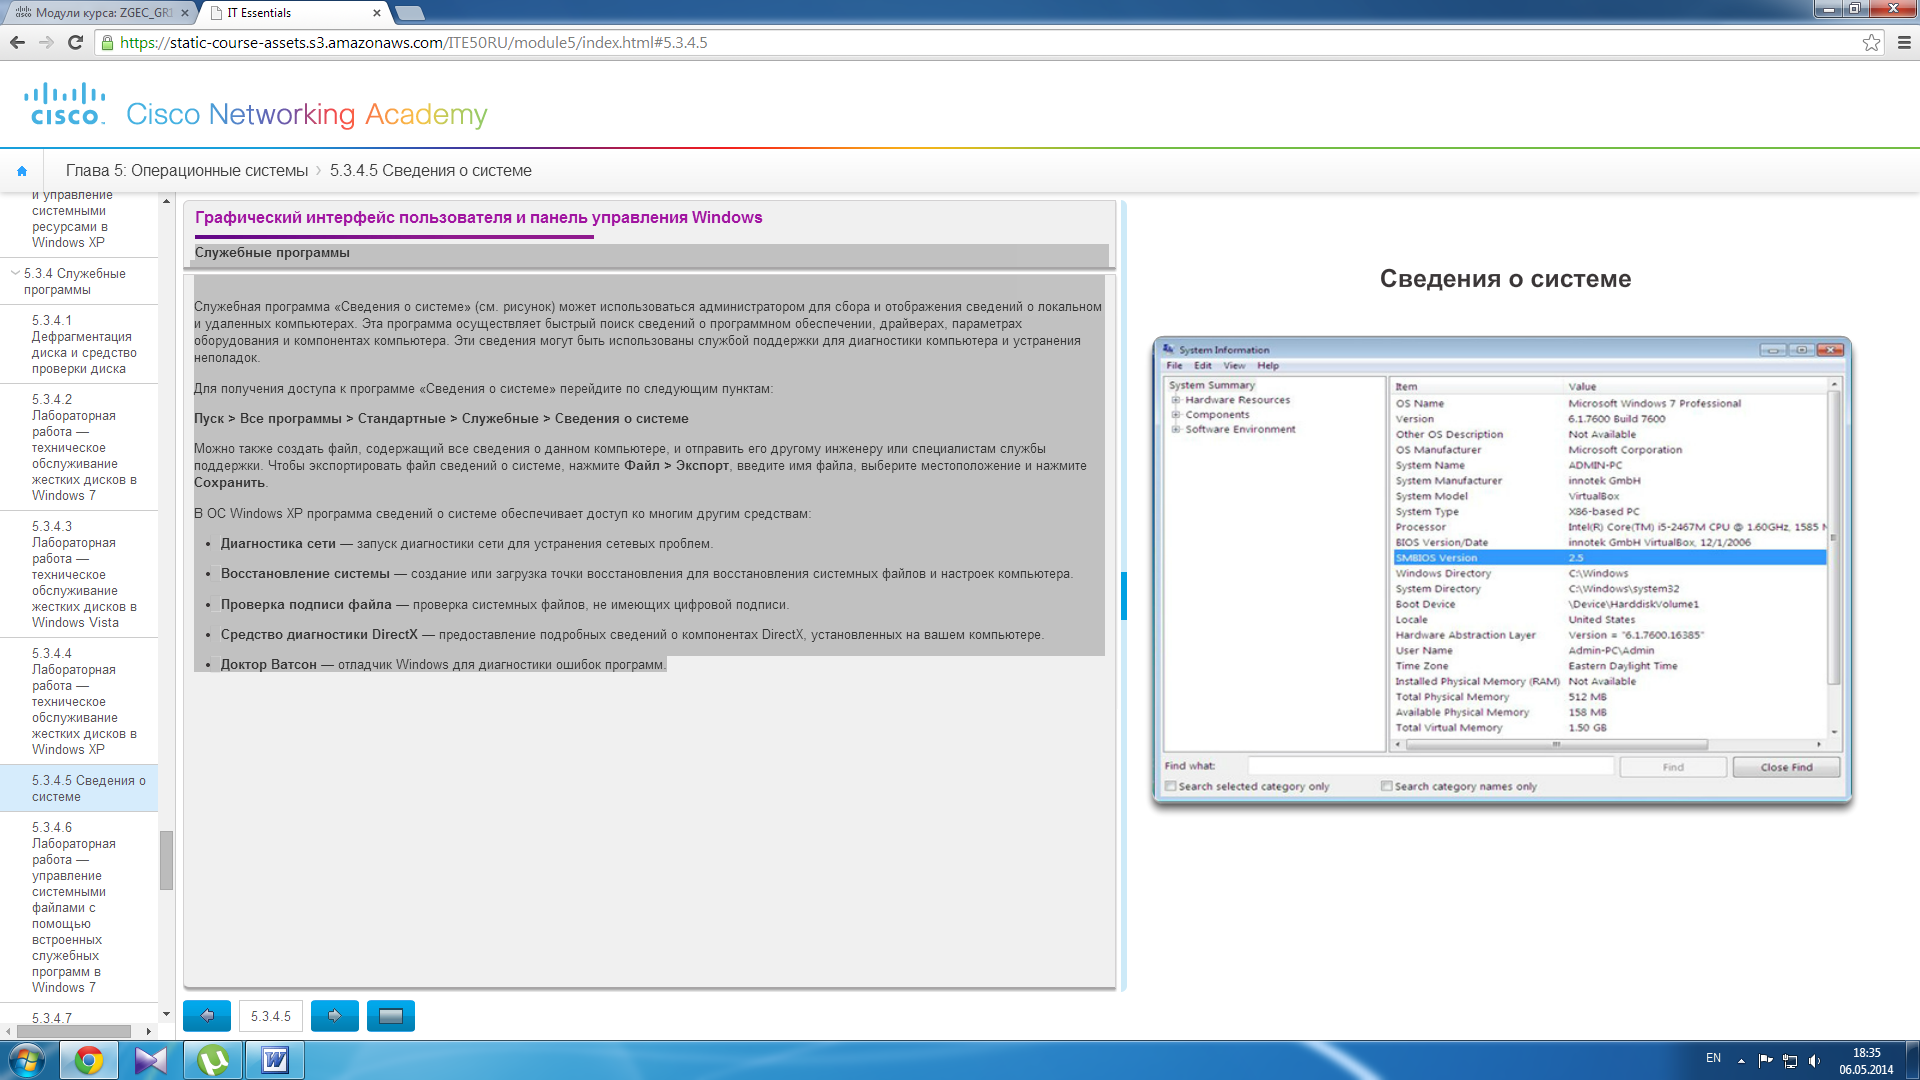Click Help menu in System Information image
The height and width of the screenshot is (1080, 1920).
point(1268,366)
